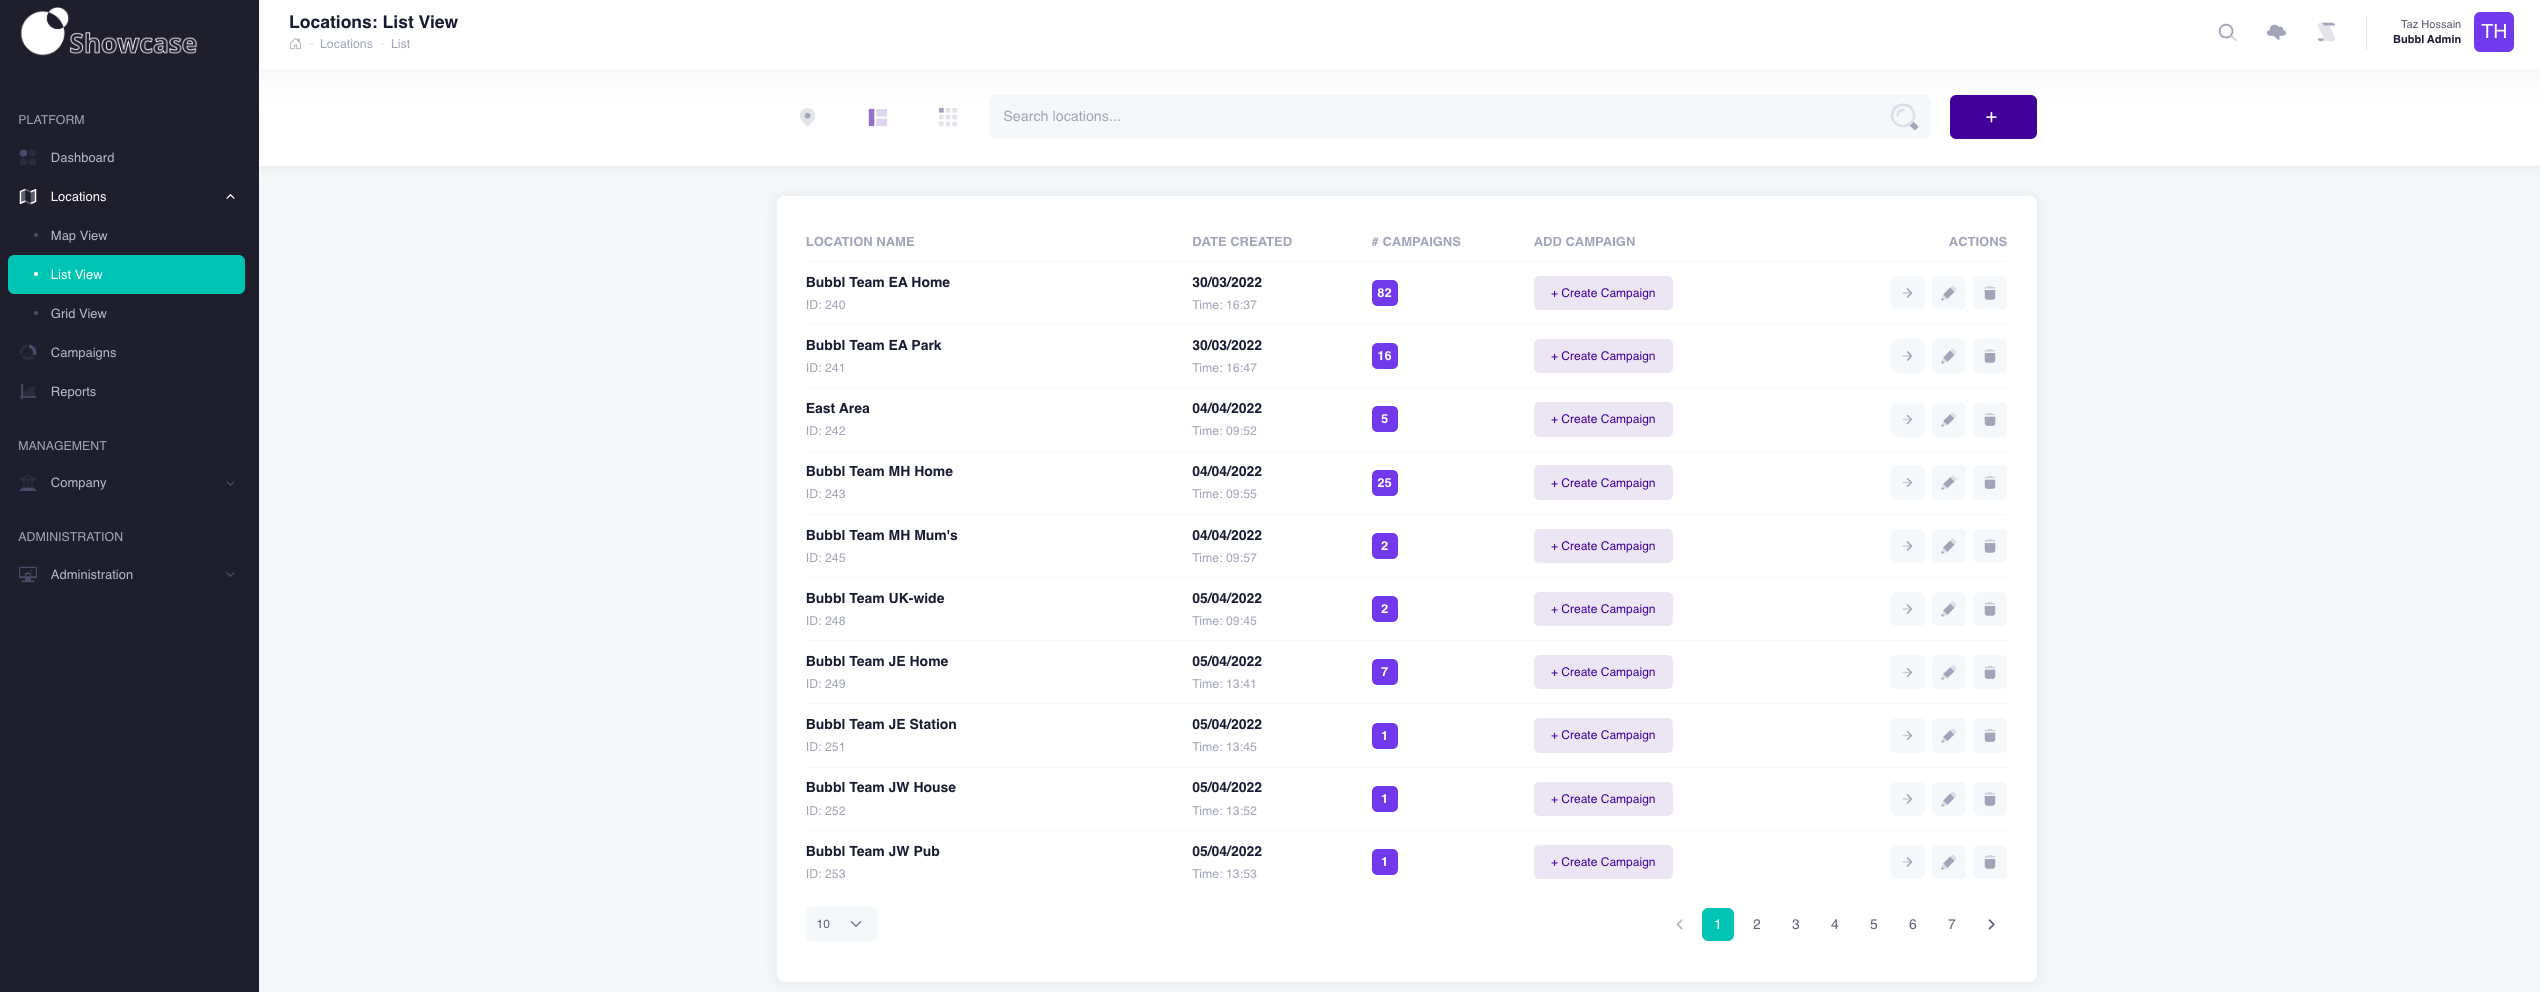Create Campaign for Bubbl Team EA Home

pyautogui.click(x=1603, y=293)
